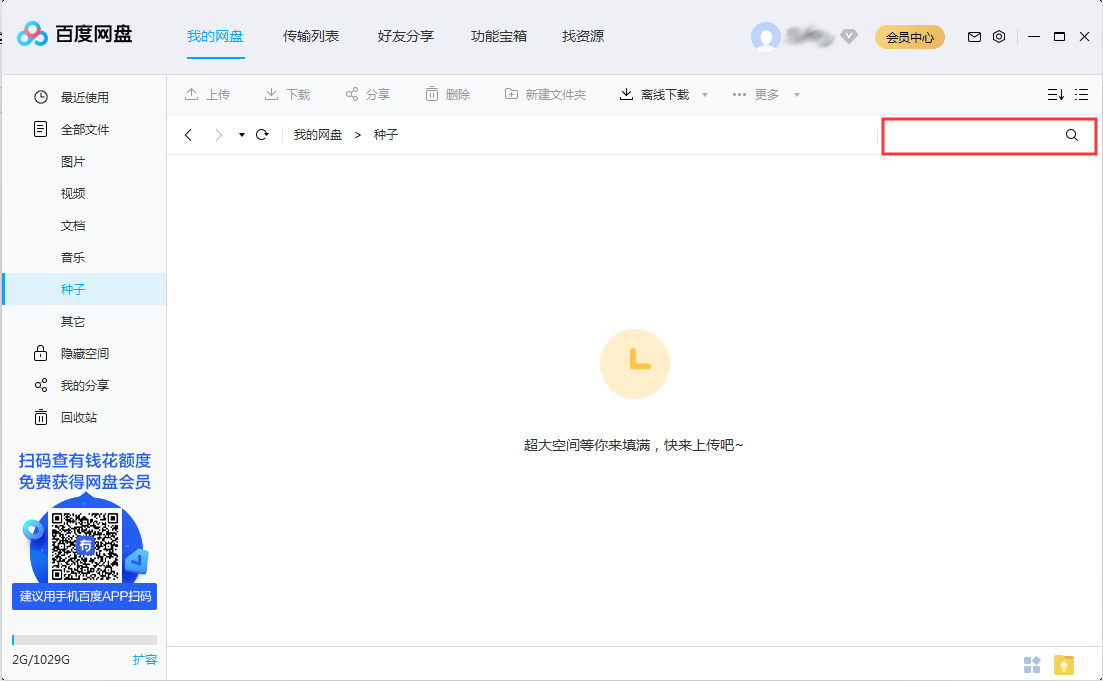Toggle the sort order icon
1103x681 pixels.
coord(1055,93)
